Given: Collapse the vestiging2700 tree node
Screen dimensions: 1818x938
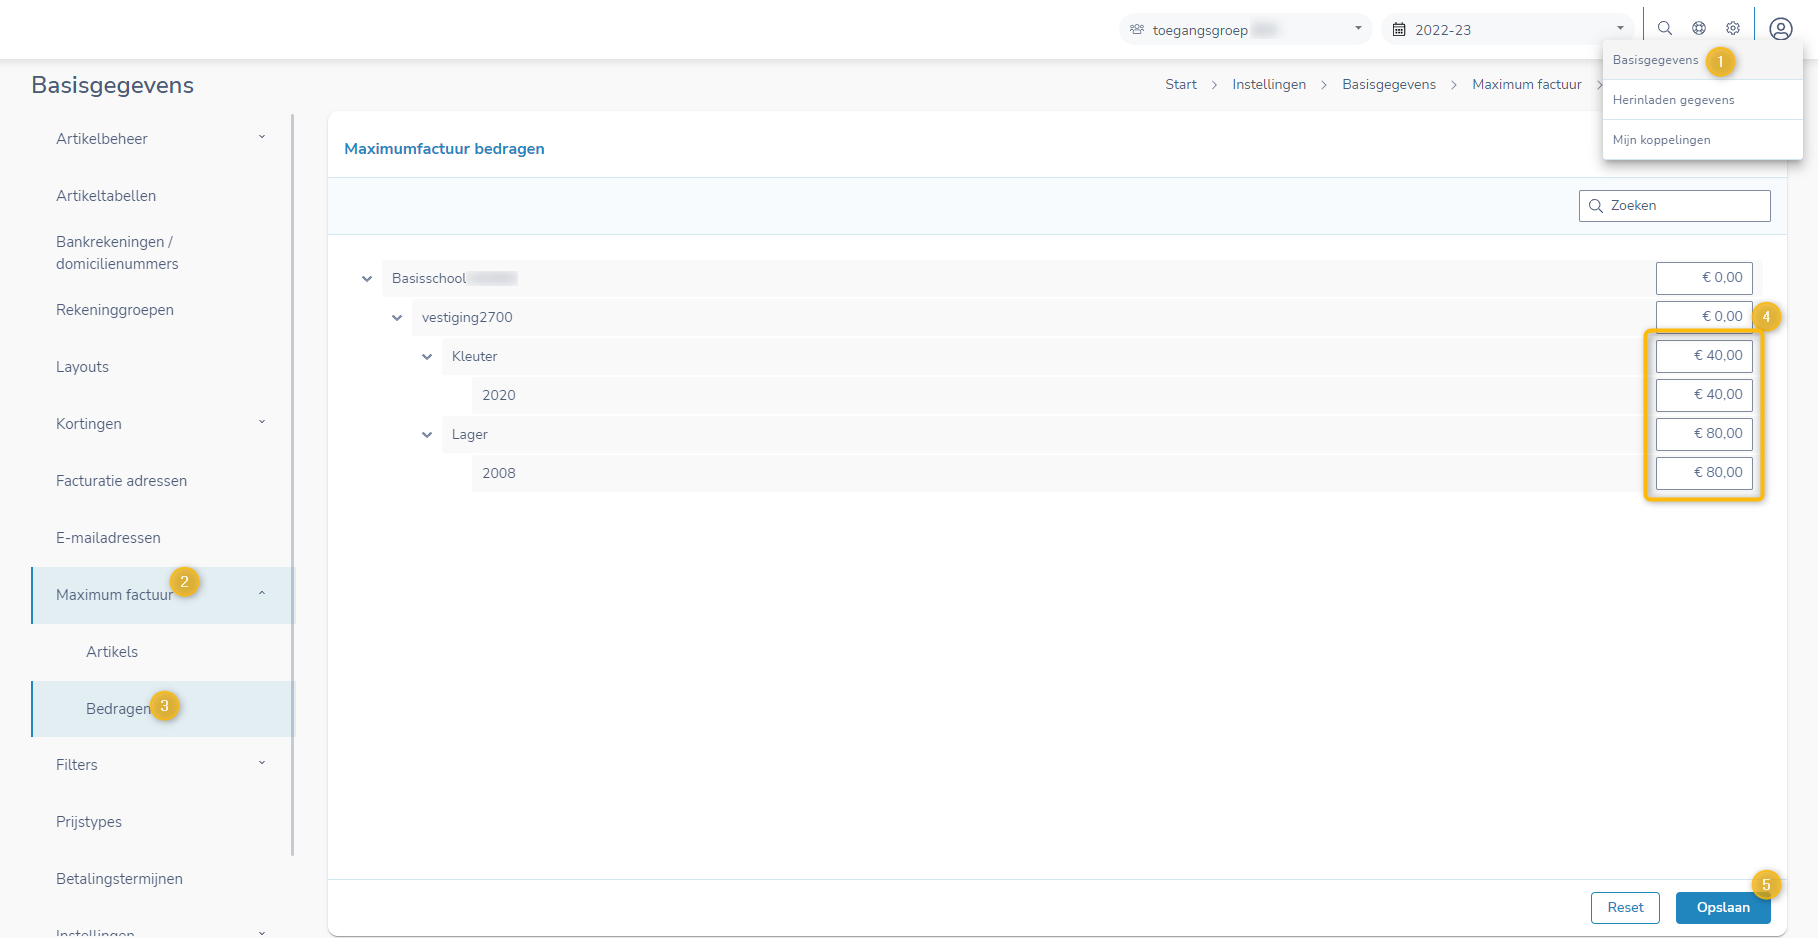Looking at the screenshot, I should 397,318.
